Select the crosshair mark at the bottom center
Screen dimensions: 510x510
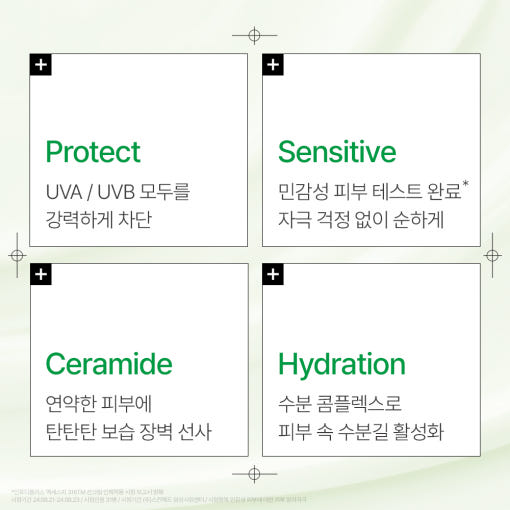pyautogui.click(x=254, y=474)
